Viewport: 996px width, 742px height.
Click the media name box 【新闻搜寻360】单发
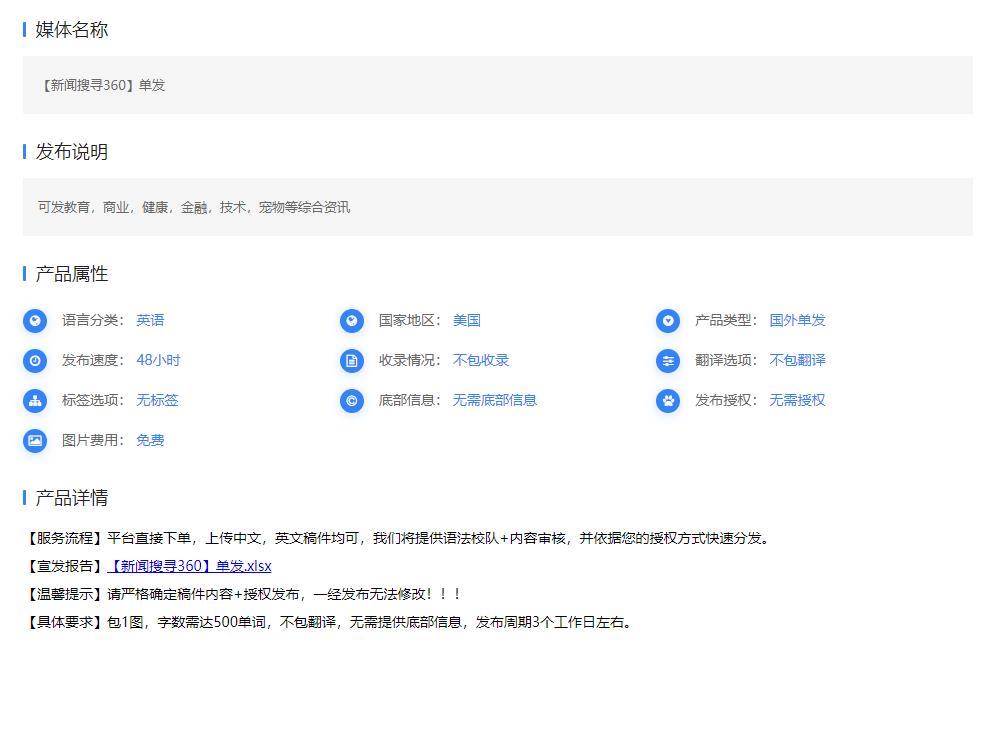point(497,85)
